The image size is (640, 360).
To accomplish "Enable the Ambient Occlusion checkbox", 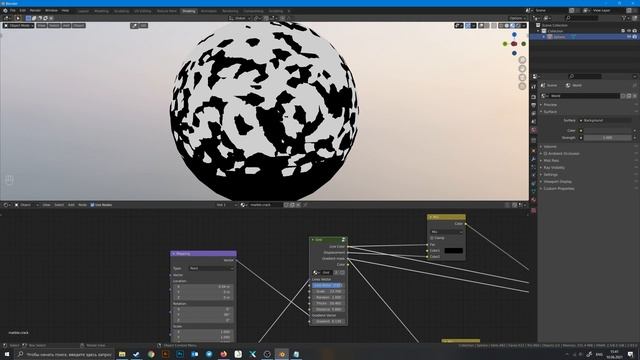I will [x=545, y=154].
